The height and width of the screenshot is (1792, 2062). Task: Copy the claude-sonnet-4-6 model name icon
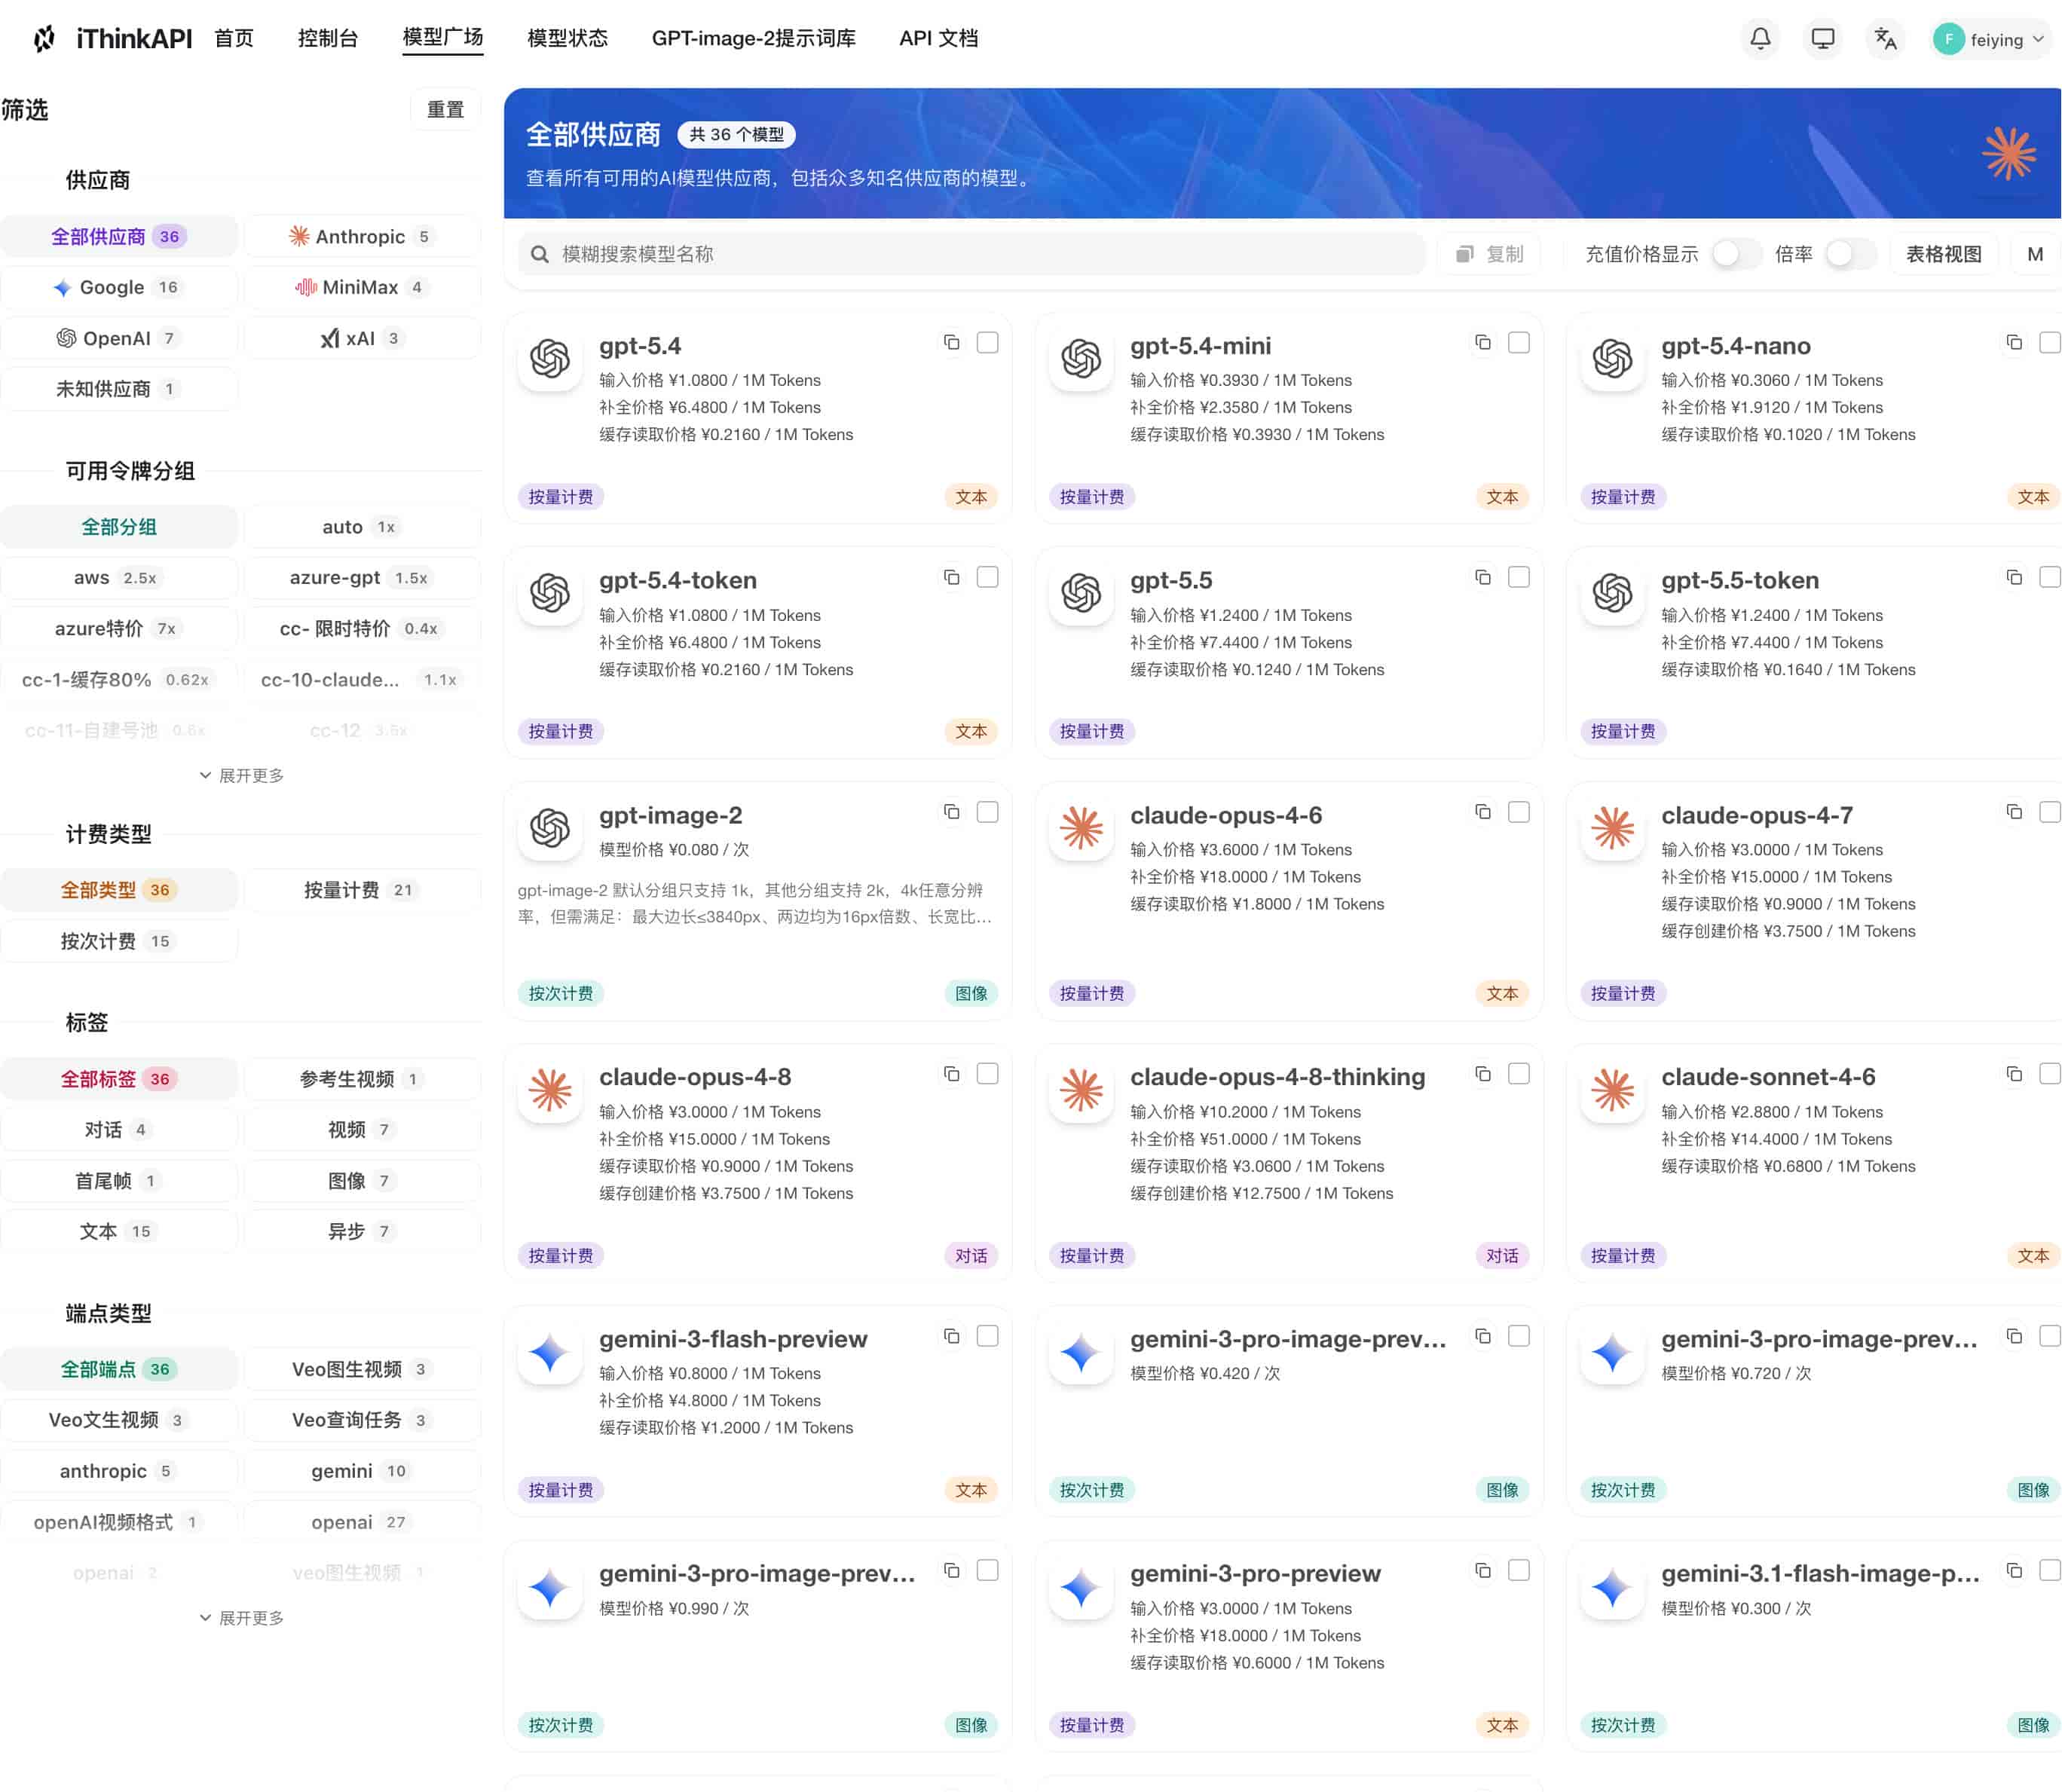[x=2013, y=1074]
